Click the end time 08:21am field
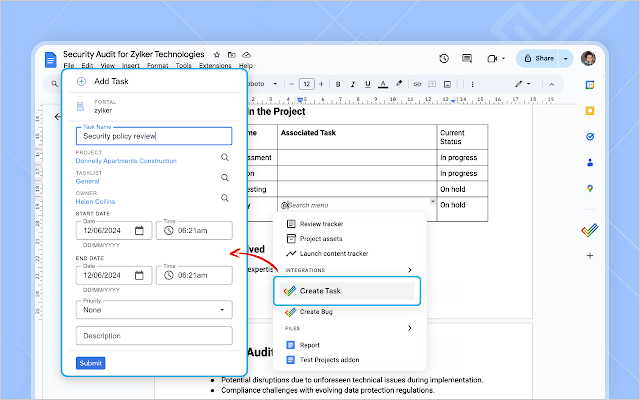The image size is (640, 400). (x=194, y=276)
